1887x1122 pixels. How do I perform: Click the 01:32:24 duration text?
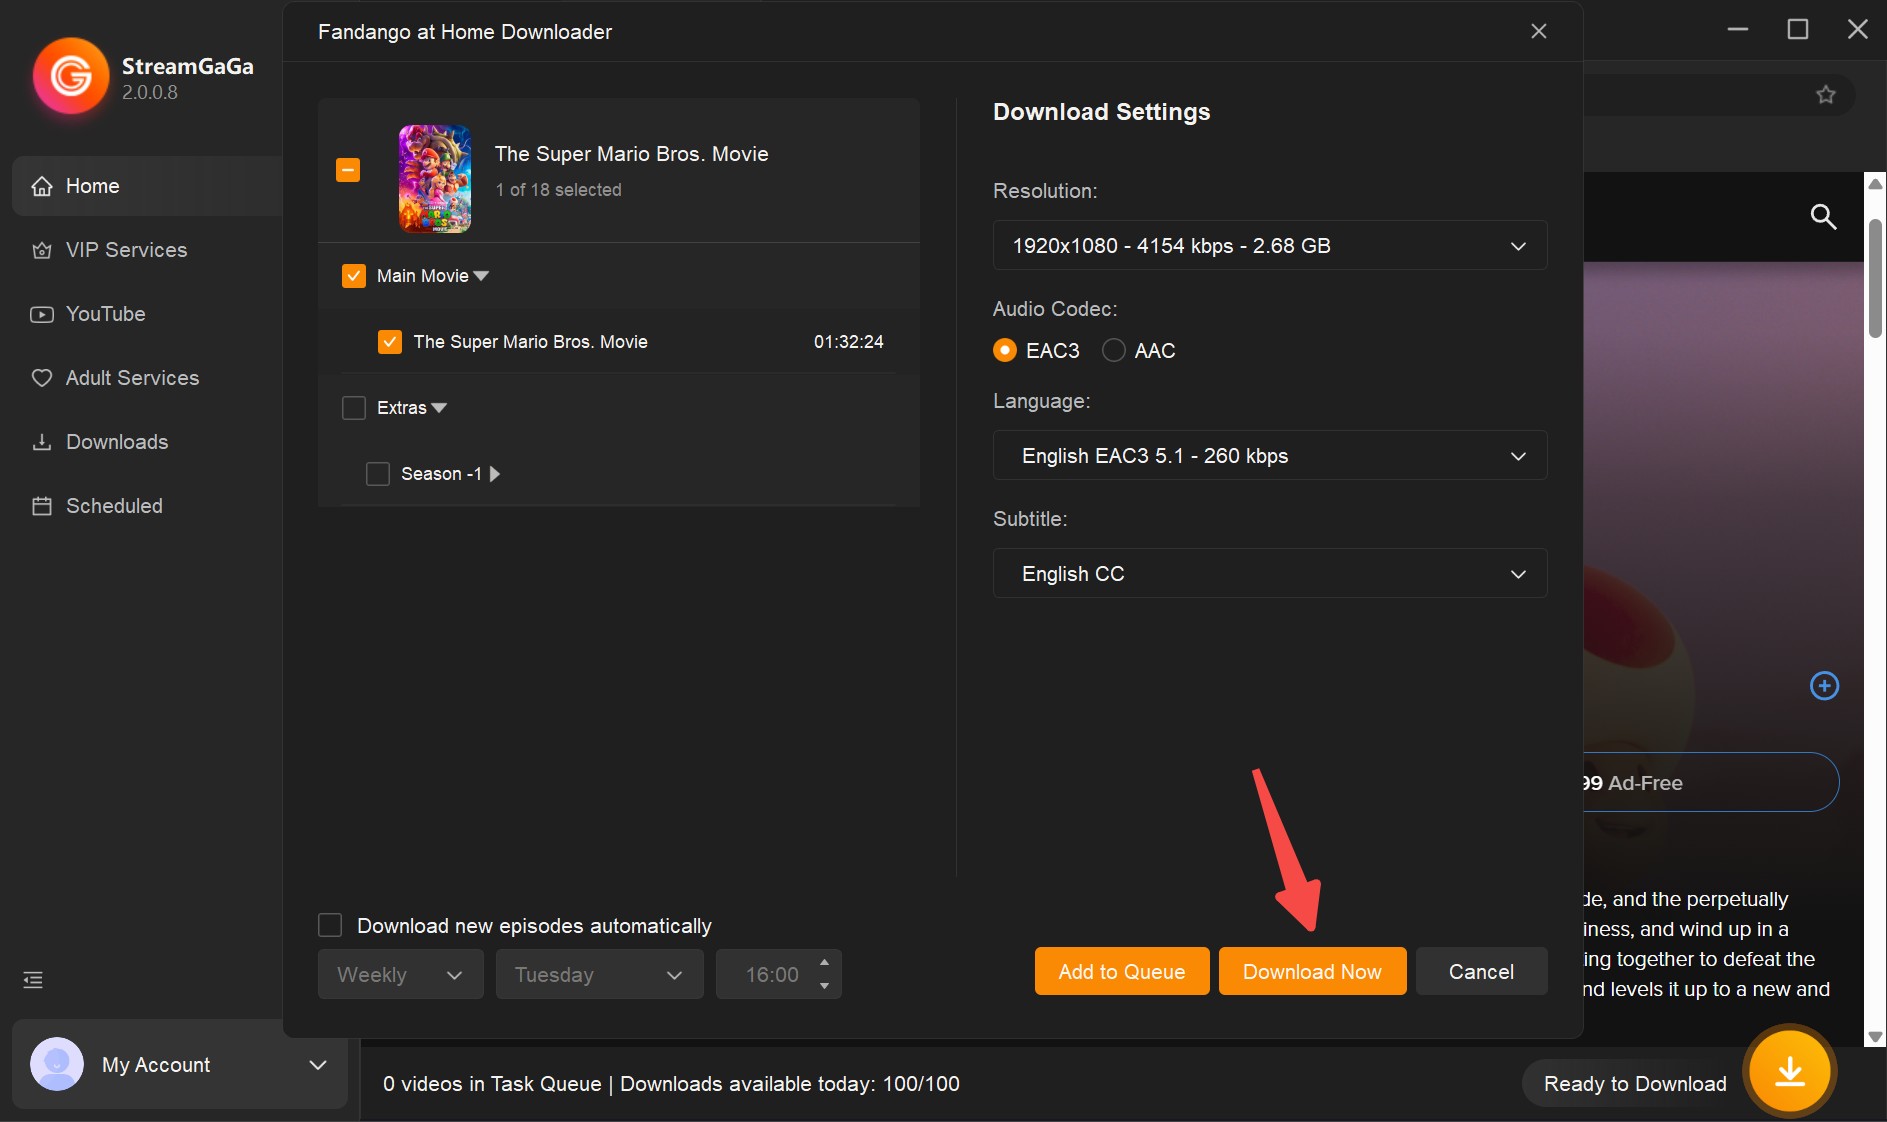pyautogui.click(x=848, y=342)
